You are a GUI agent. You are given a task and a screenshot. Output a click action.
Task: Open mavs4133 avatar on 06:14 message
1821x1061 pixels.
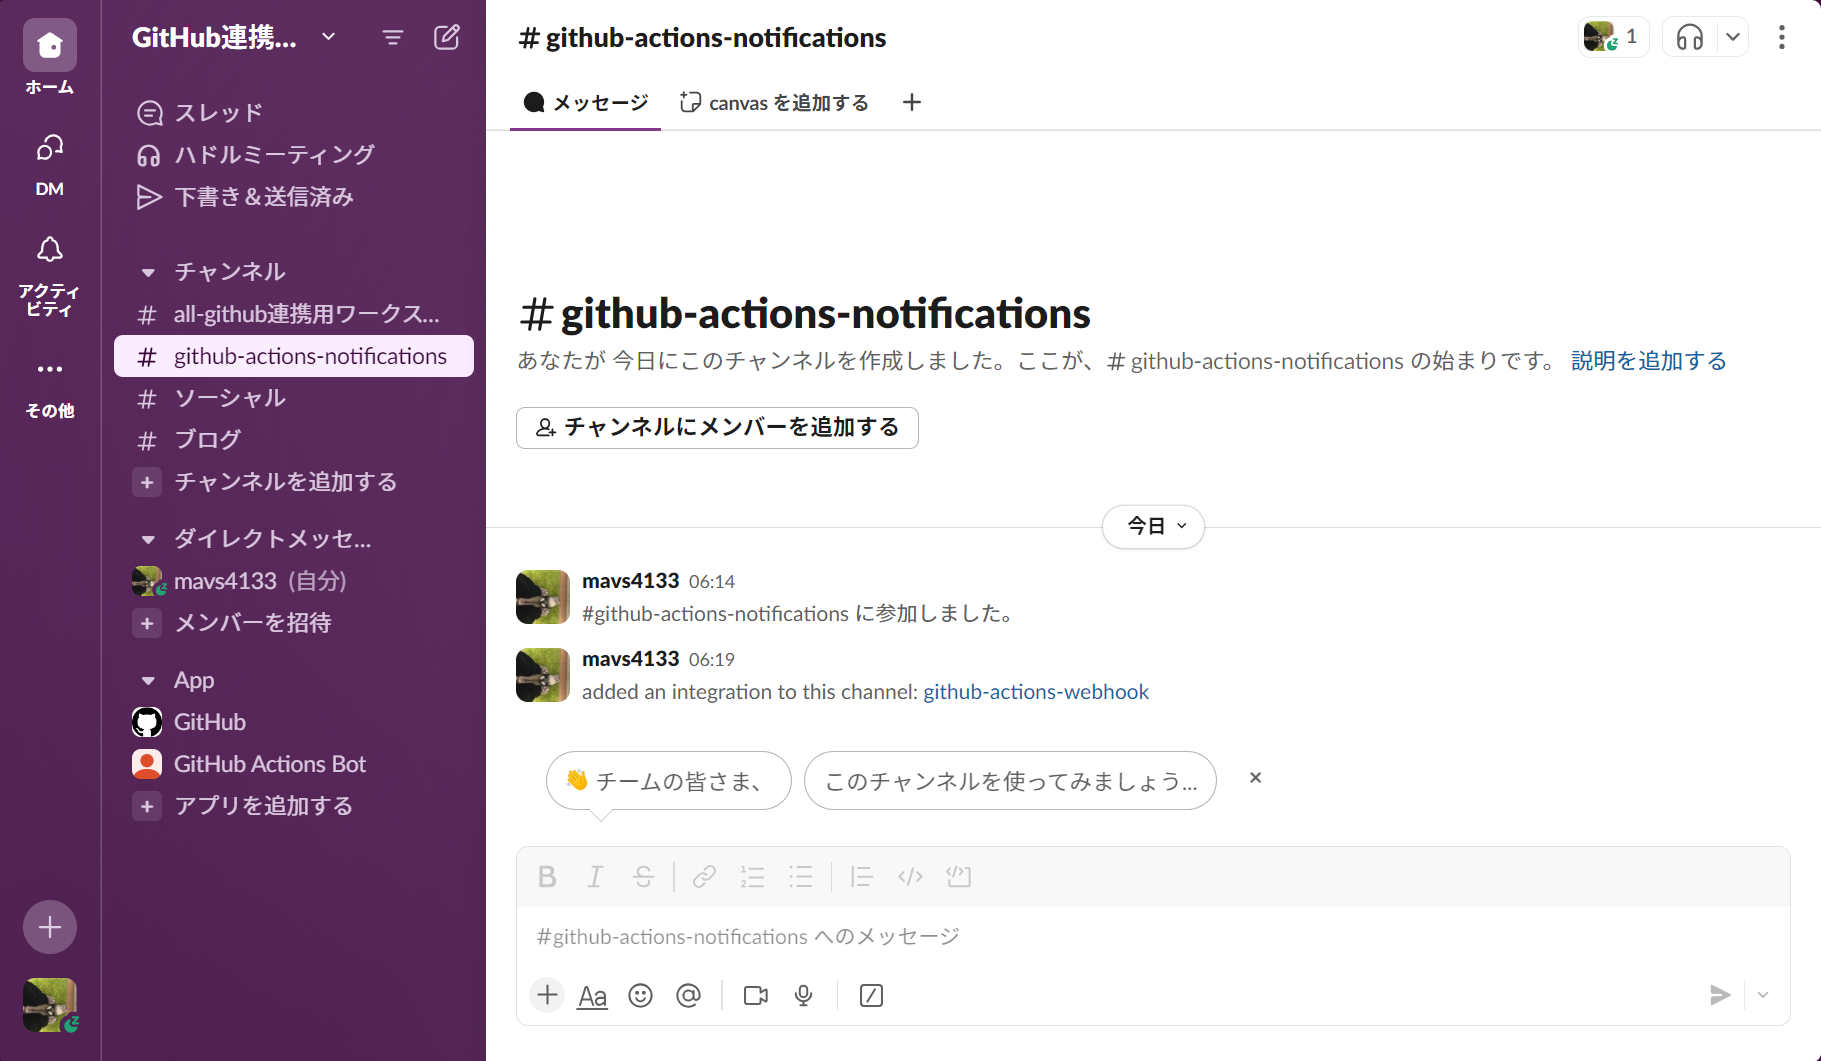[543, 597]
